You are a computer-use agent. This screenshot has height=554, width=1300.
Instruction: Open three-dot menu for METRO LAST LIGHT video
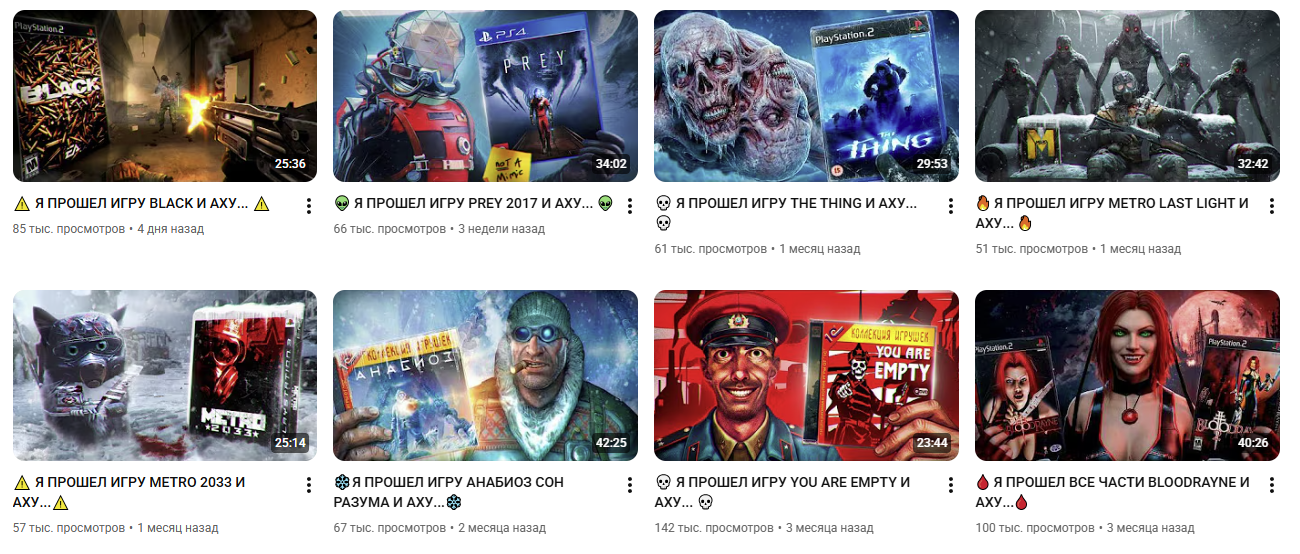tap(1271, 206)
